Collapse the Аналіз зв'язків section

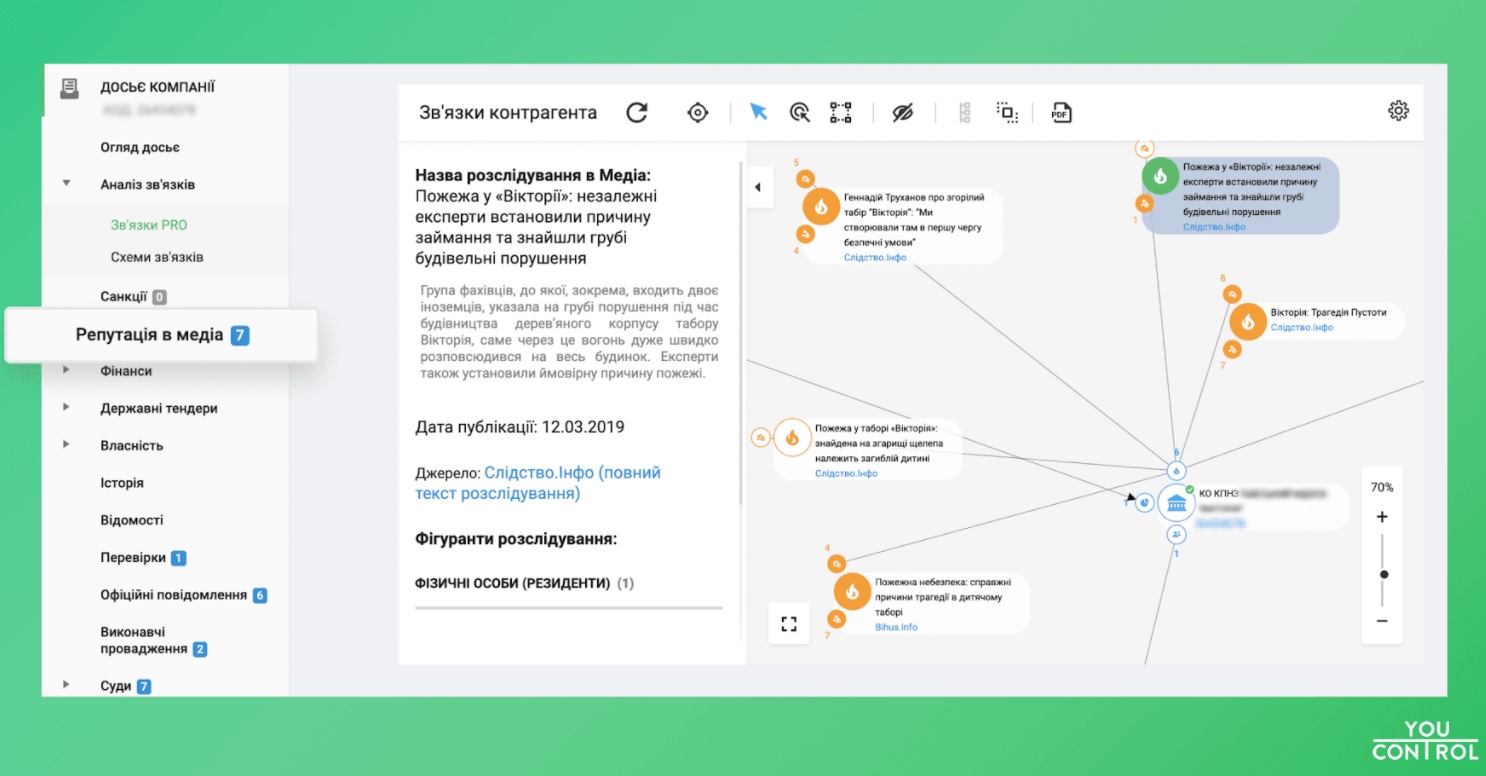coord(67,184)
